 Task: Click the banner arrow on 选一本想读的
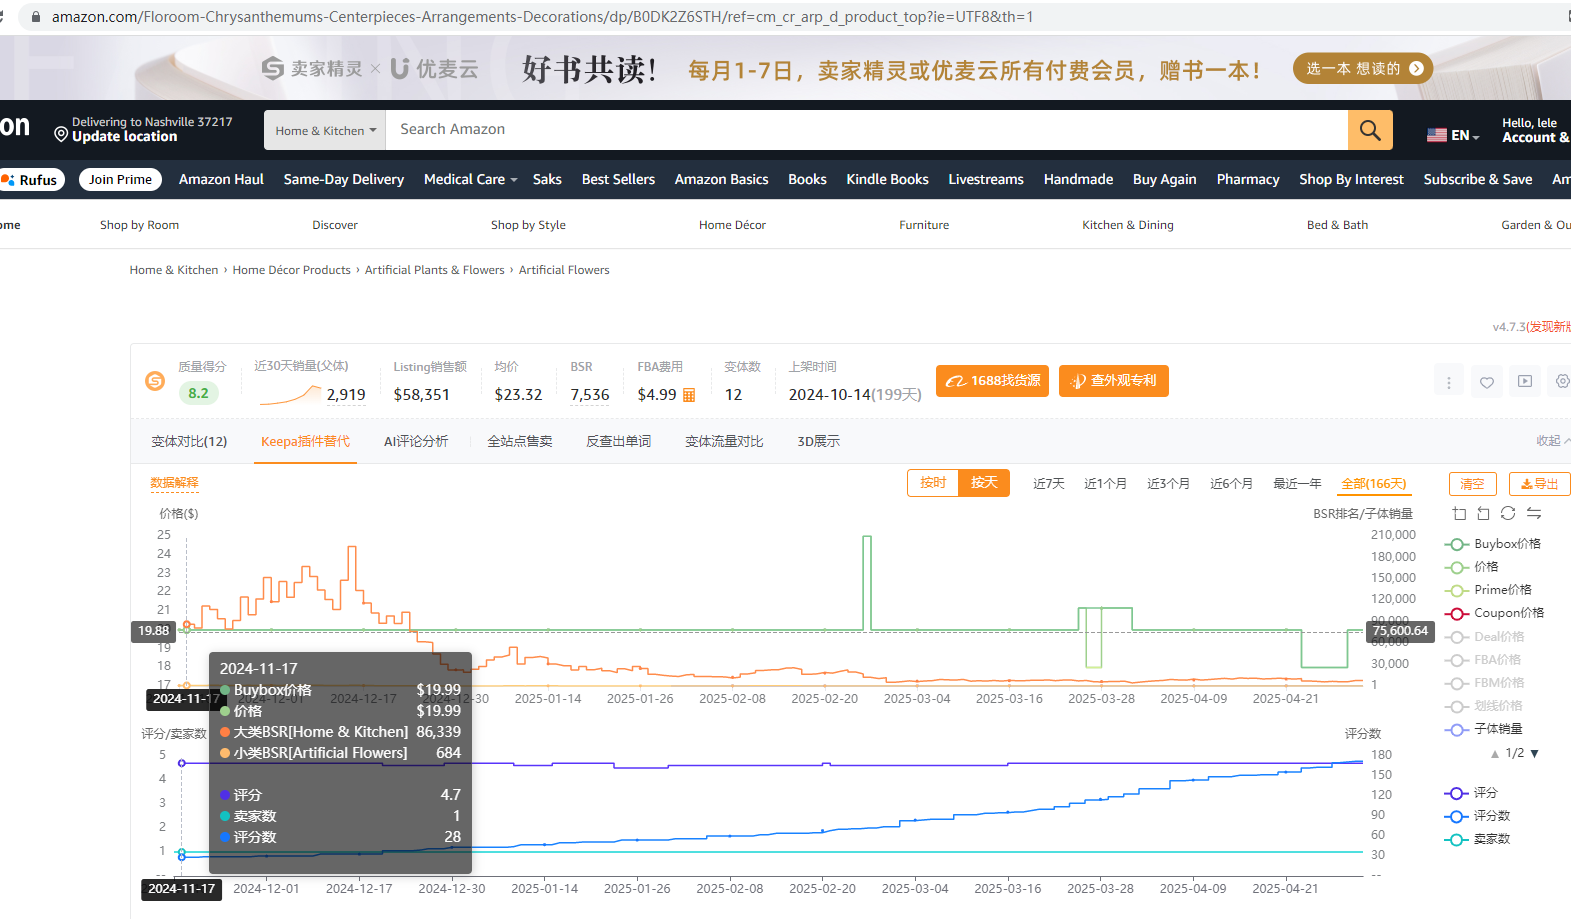tap(1416, 68)
